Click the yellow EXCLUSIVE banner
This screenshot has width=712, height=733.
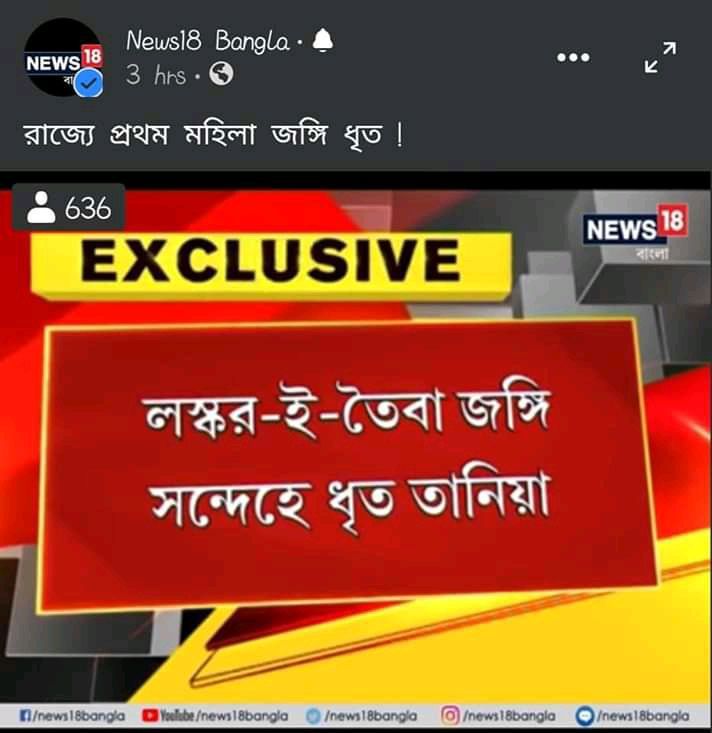tap(270, 262)
